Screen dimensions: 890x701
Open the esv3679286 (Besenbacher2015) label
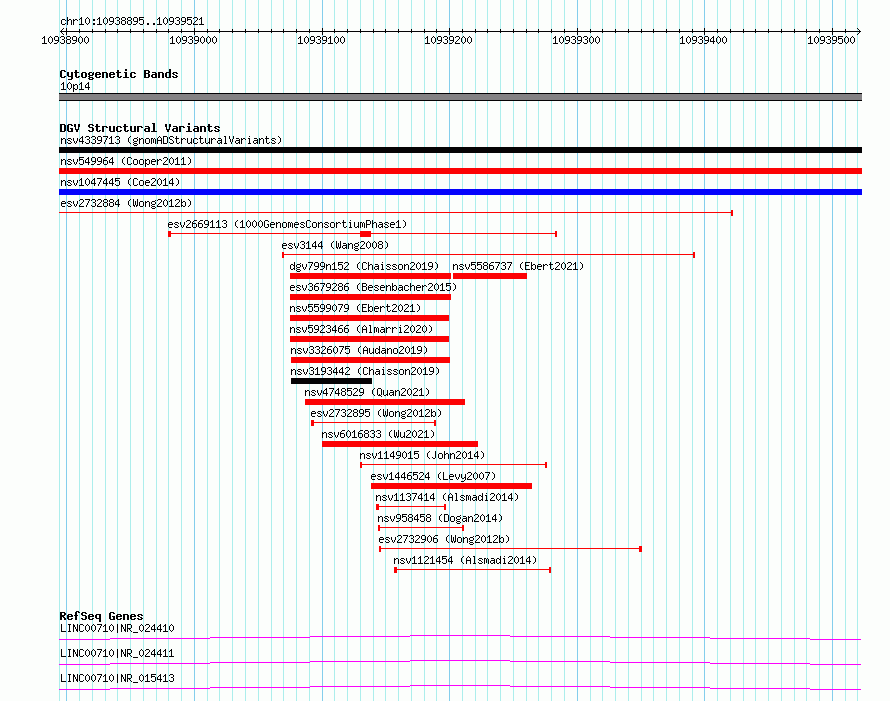click(x=373, y=287)
